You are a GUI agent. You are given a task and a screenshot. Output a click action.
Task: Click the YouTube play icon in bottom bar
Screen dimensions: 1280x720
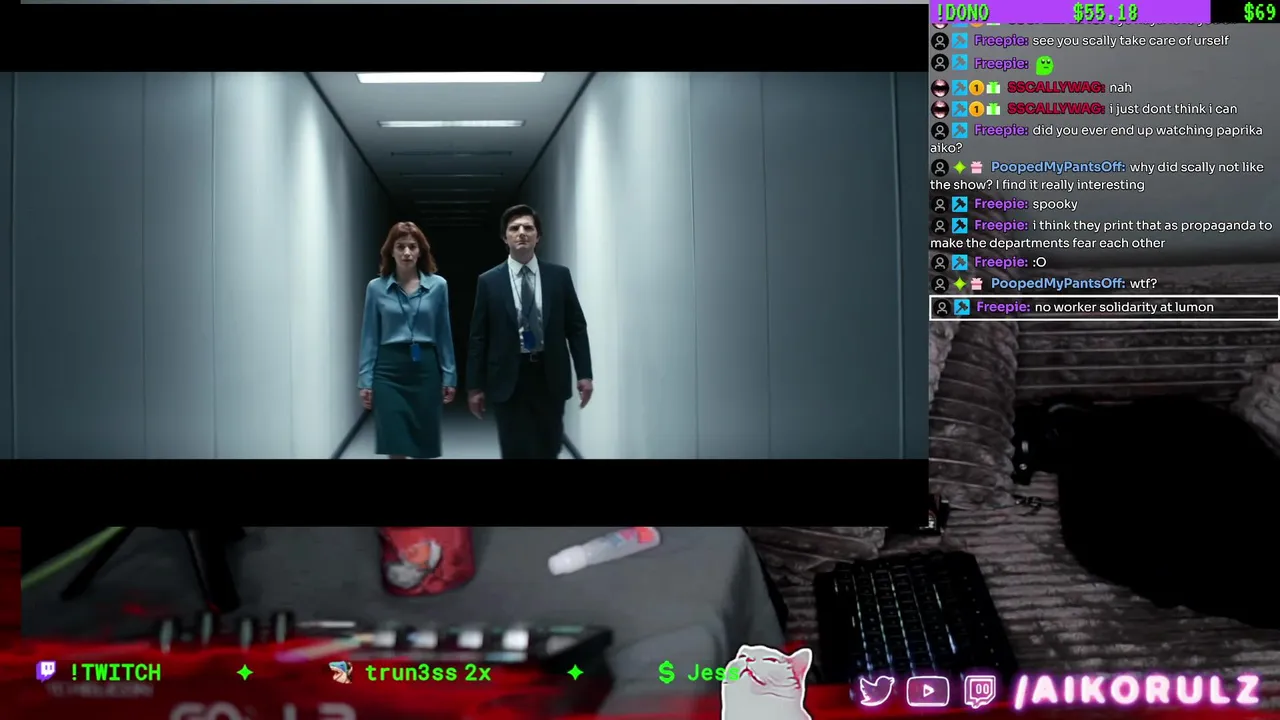[928, 691]
